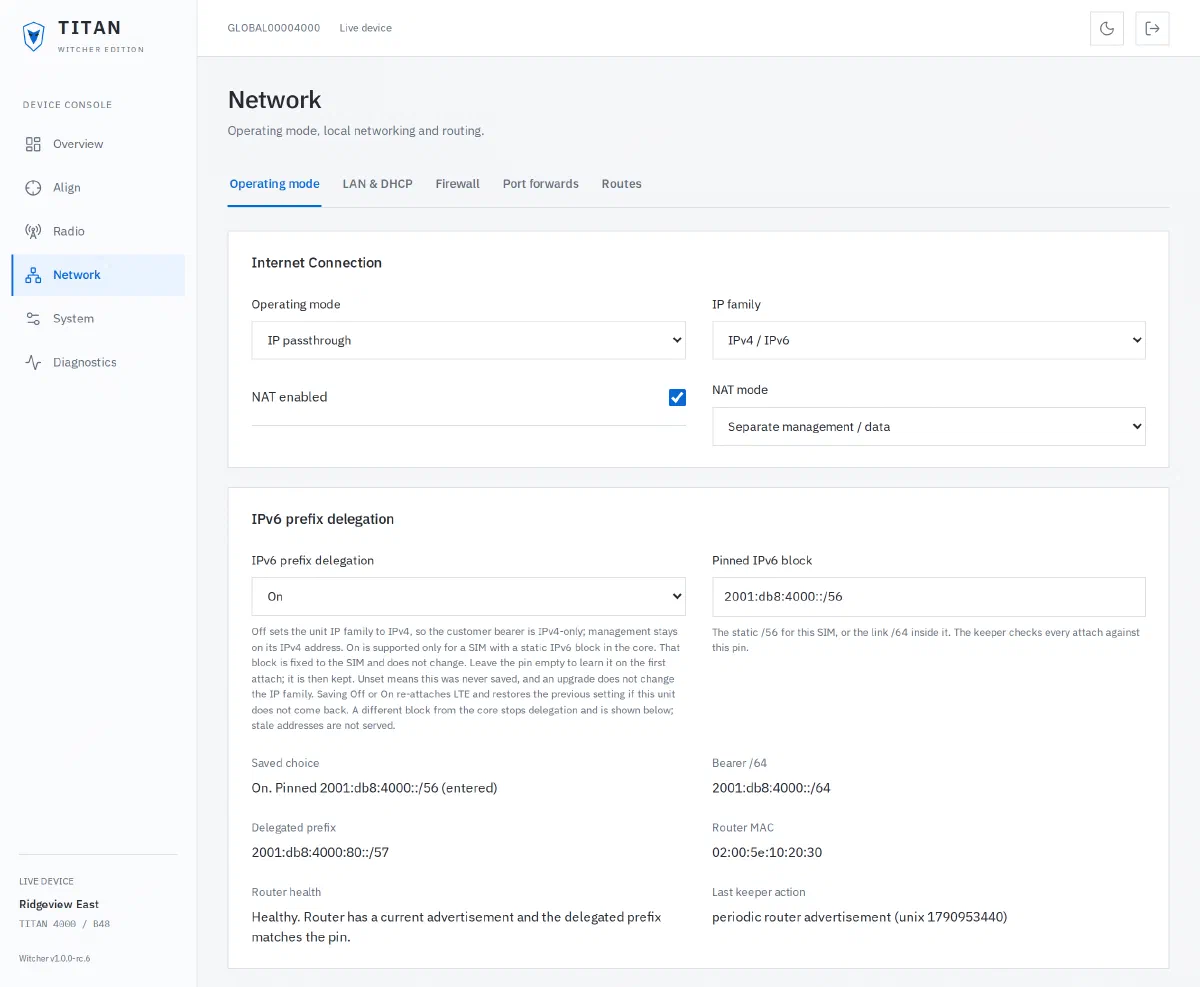Click the System sliders icon
This screenshot has width=1200, height=987.
coord(33,319)
